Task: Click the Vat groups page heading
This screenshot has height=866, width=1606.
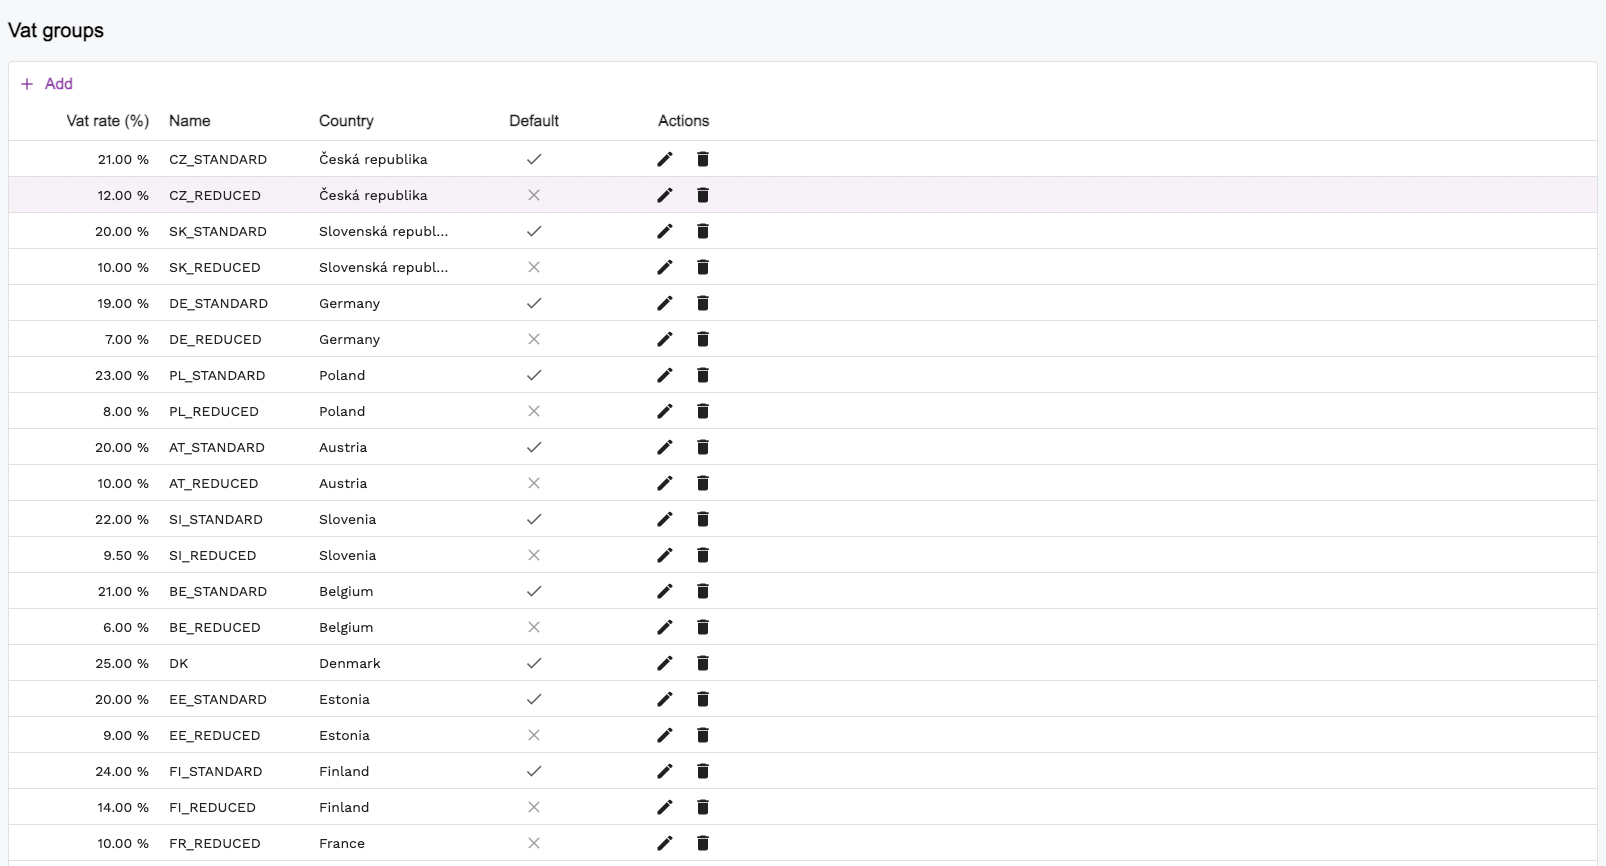Action: (56, 30)
